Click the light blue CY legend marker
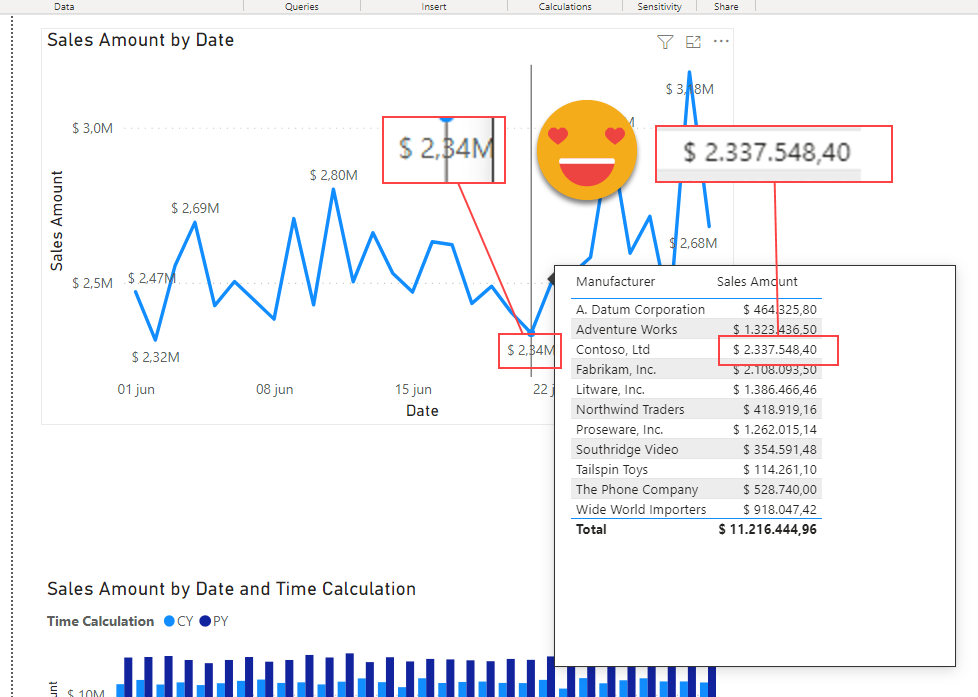Screen dimensions: 978x697 coord(169,621)
